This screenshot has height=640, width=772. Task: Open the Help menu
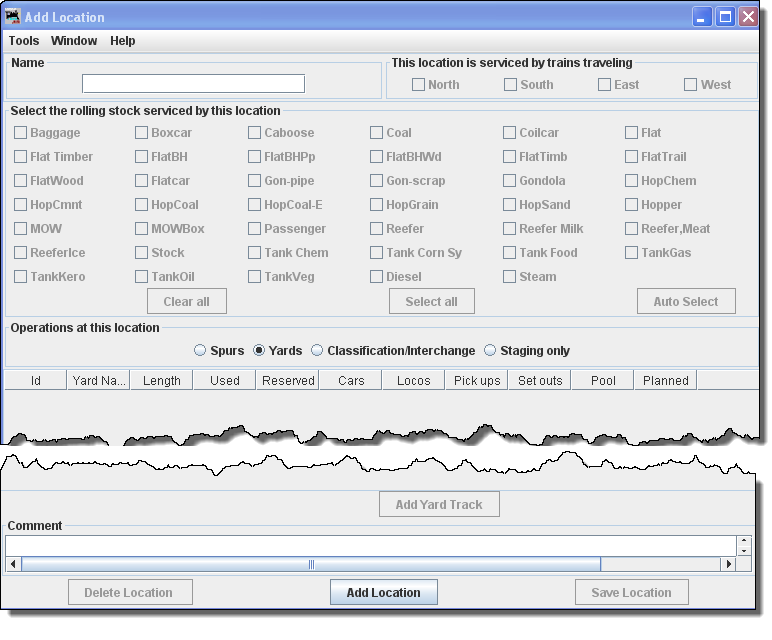point(123,41)
